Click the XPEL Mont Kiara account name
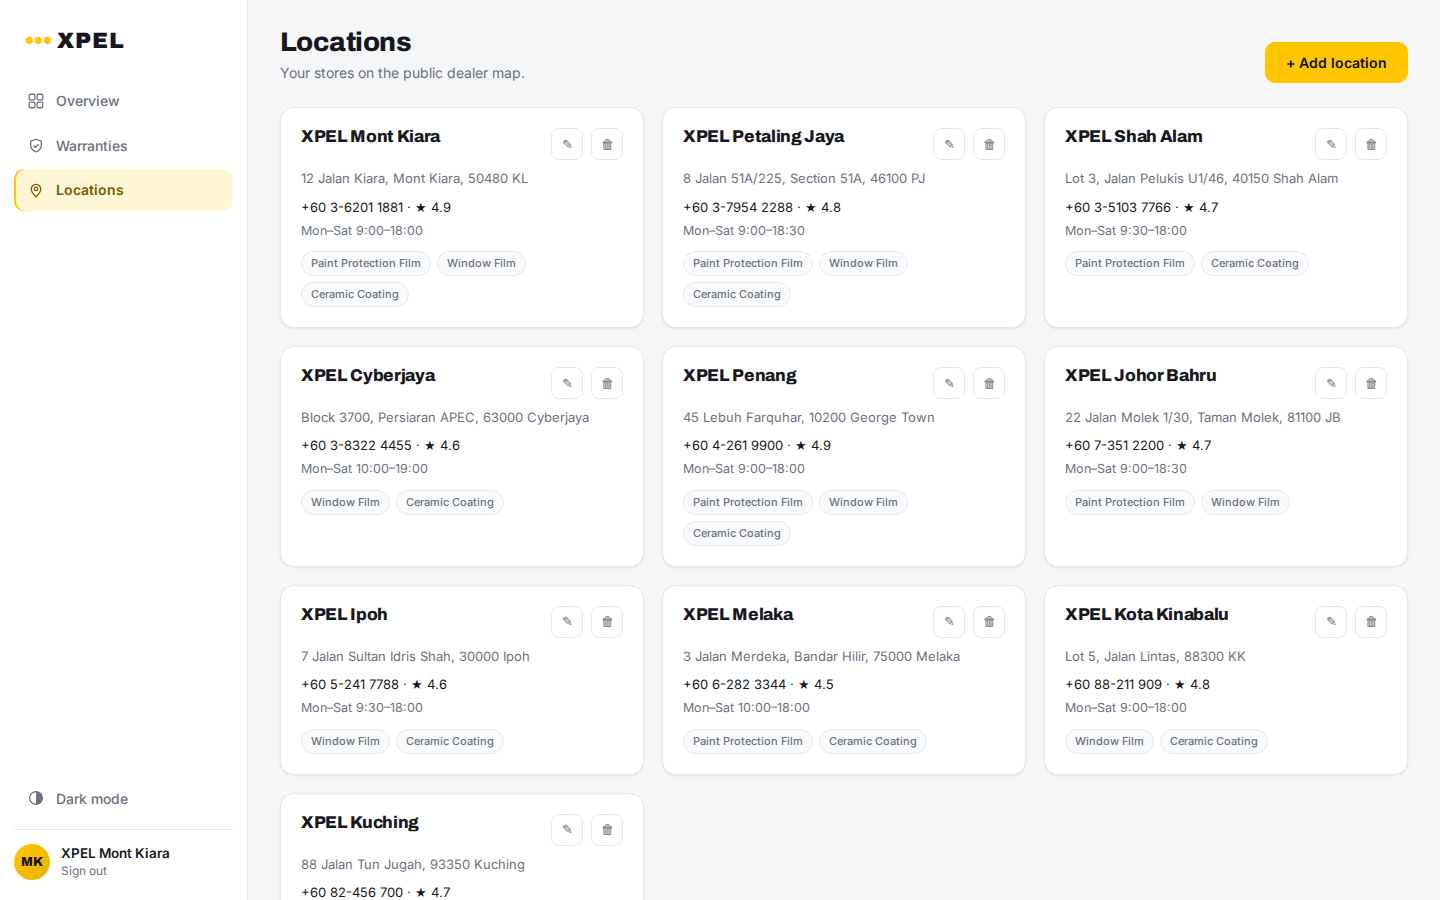This screenshot has height=900, width=1440. tap(115, 853)
